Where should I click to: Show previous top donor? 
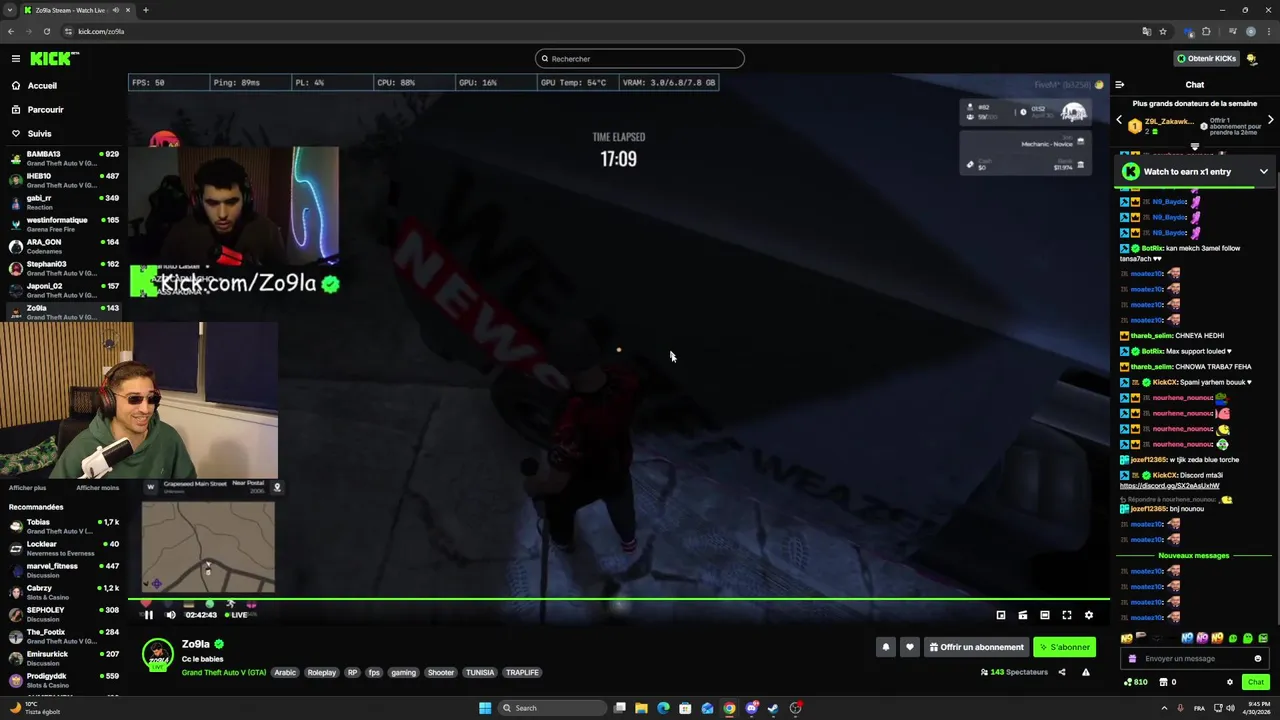[x=1119, y=120]
